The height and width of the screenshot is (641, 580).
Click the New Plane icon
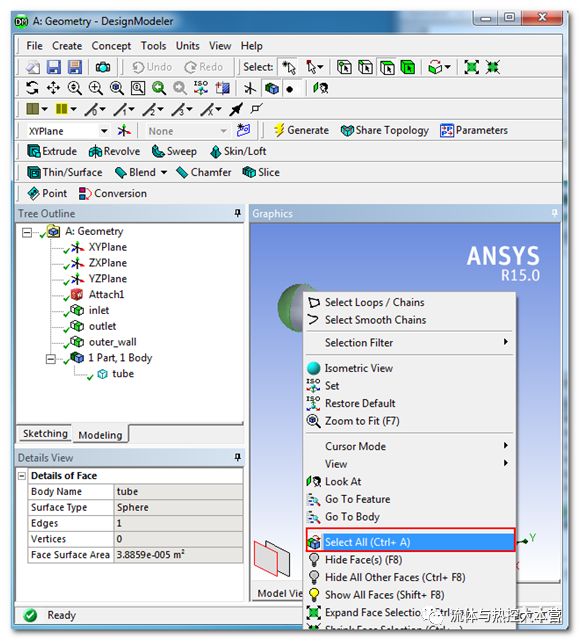[x=124, y=131]
